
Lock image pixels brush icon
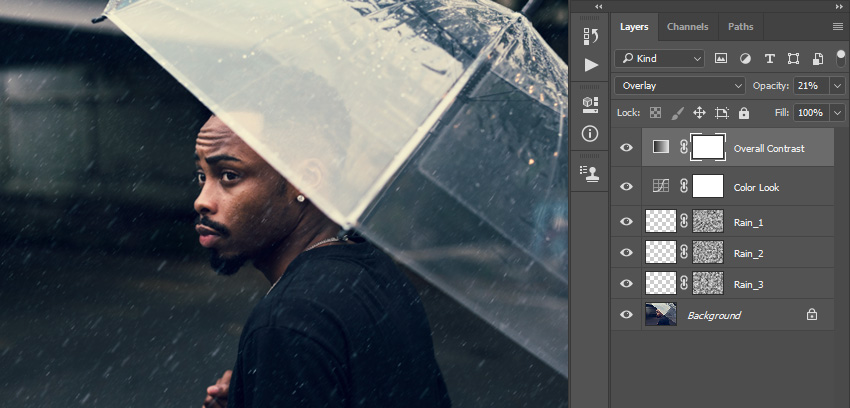click(678, 113)
